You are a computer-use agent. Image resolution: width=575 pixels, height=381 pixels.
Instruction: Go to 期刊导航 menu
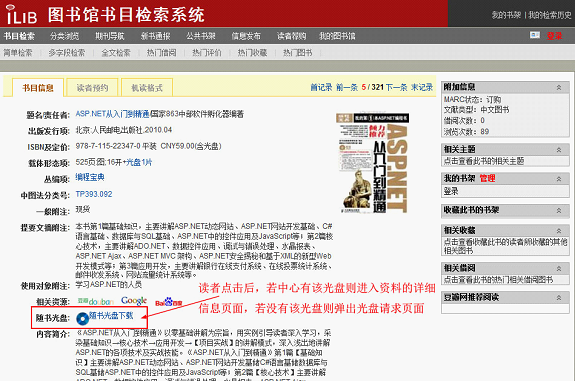(x=110, y=36)
